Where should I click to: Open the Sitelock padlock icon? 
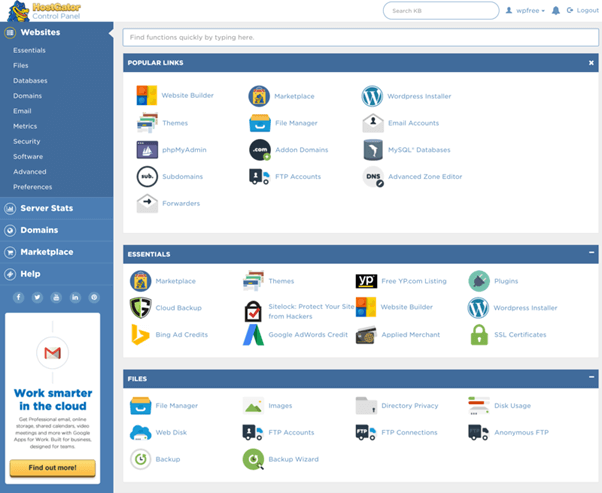253,311
